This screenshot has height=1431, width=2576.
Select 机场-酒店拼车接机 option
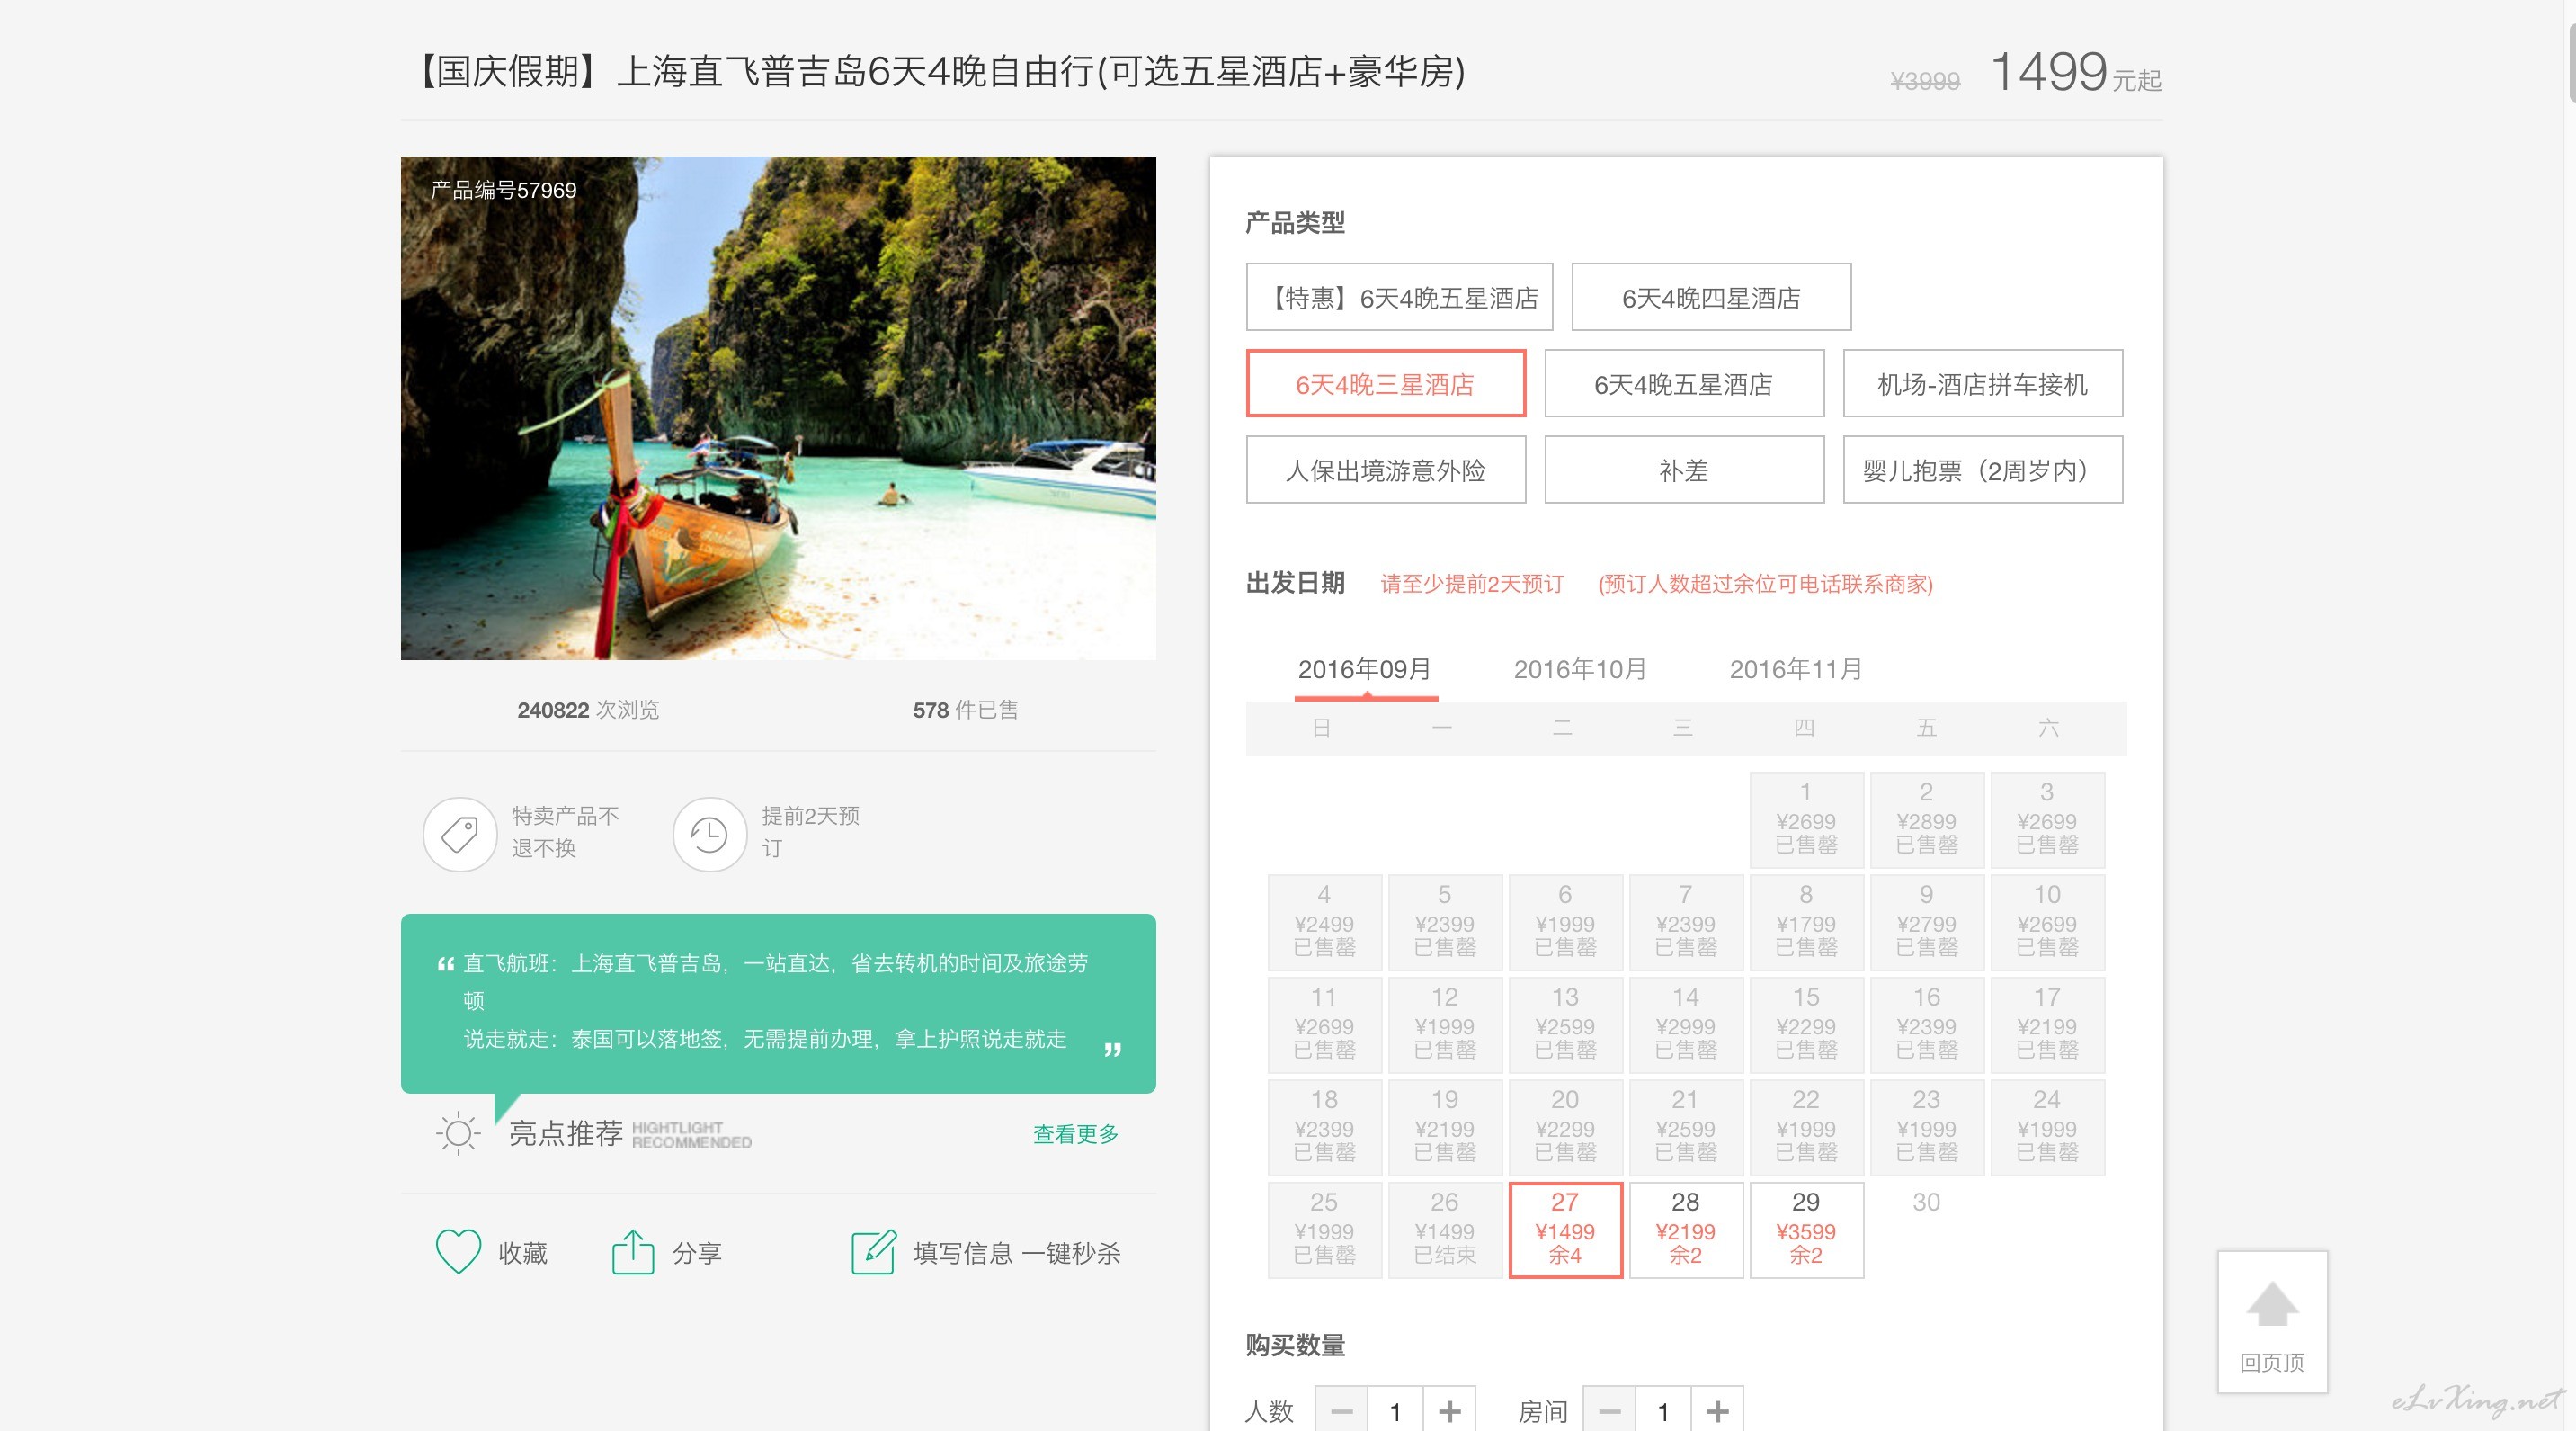1983,383
